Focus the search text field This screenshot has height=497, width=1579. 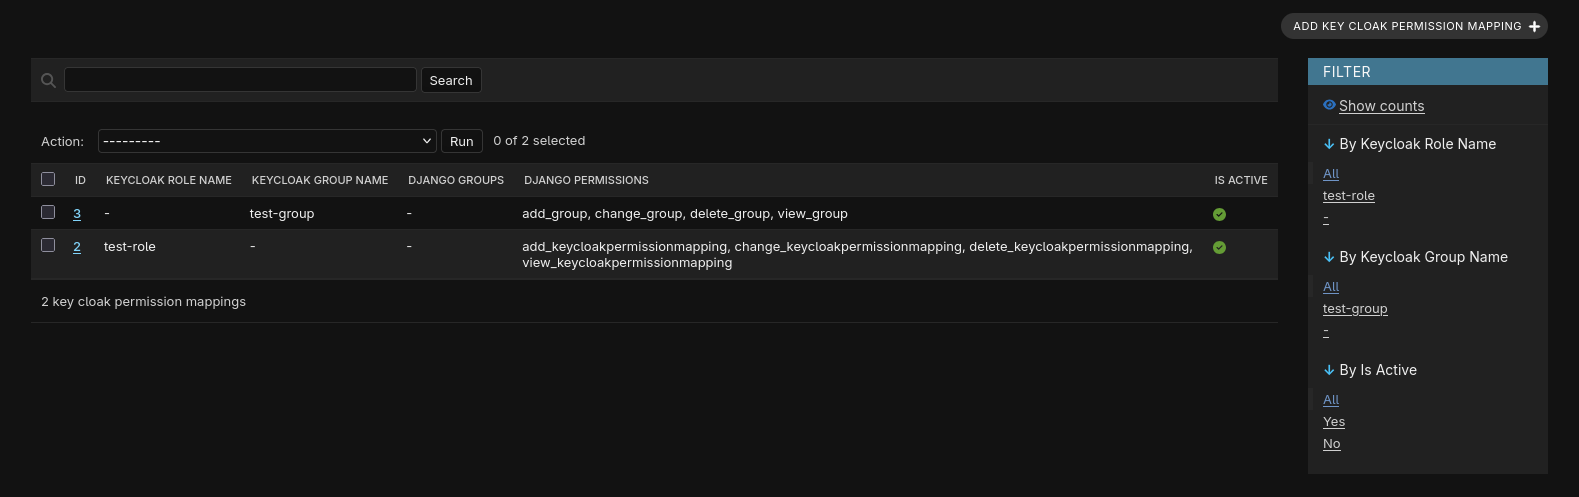[x=240, y=80]
